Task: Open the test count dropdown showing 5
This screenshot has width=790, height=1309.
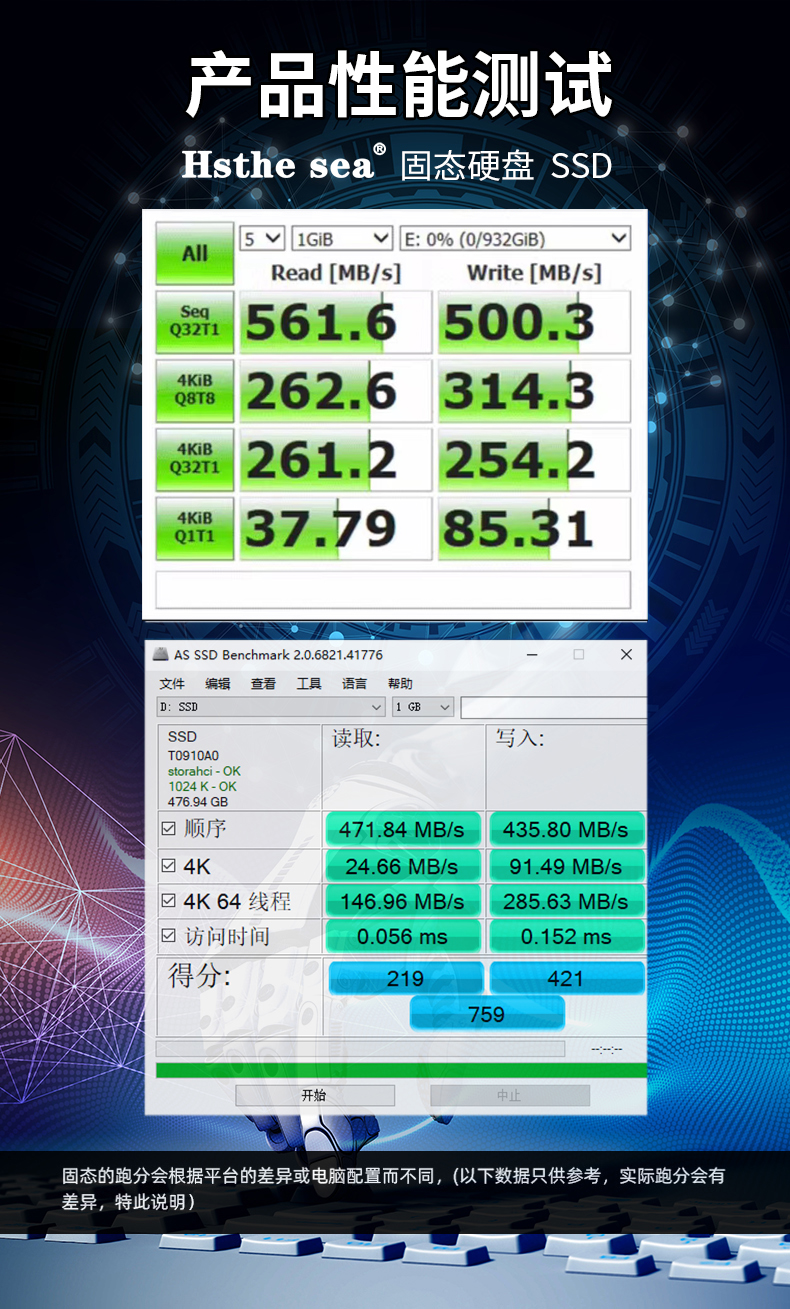Action: pyautogui.click(x=263, y=238)
